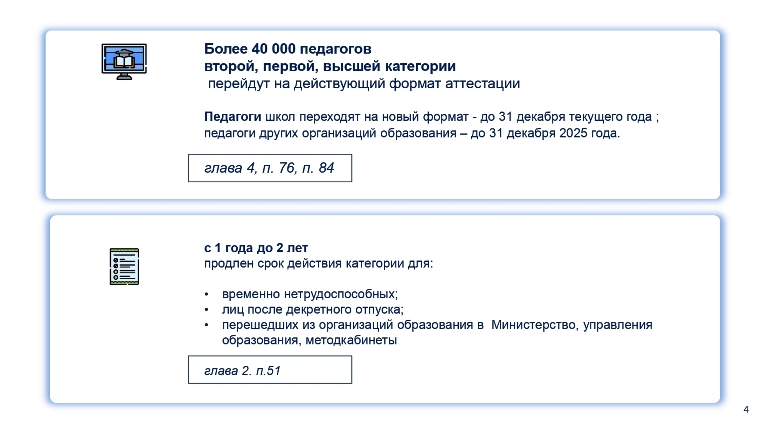Select the "глава 2. п.51" reference box
The width and height of the screenshot is (768, 432).
click(x=270, y=370)
